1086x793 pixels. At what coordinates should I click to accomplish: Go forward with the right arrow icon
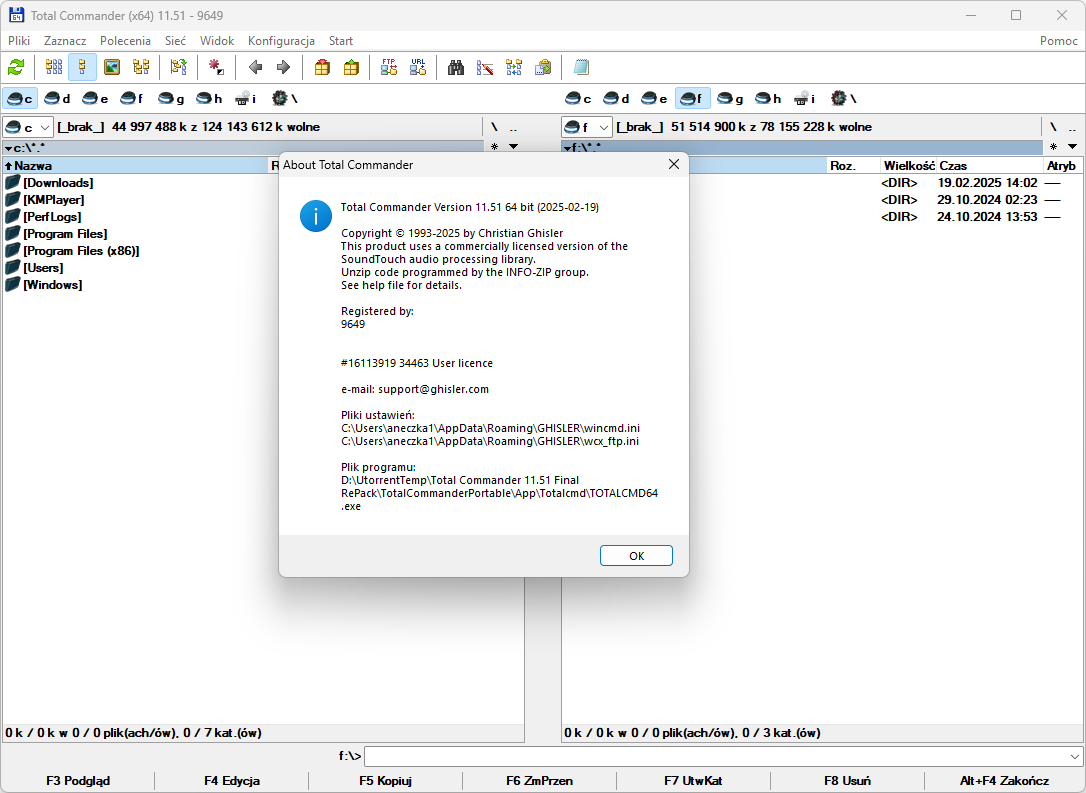click(283, 67)
